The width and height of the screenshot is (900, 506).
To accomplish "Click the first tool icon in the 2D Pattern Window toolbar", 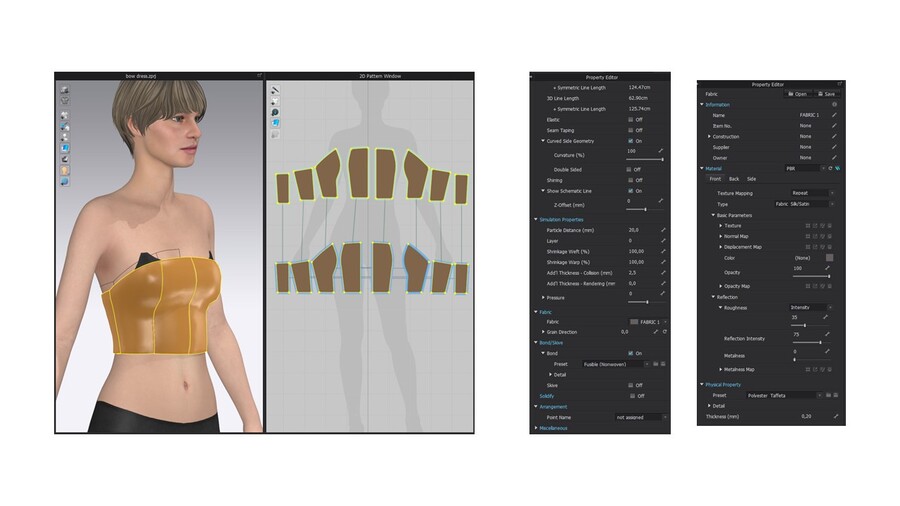I will [275, 90].
